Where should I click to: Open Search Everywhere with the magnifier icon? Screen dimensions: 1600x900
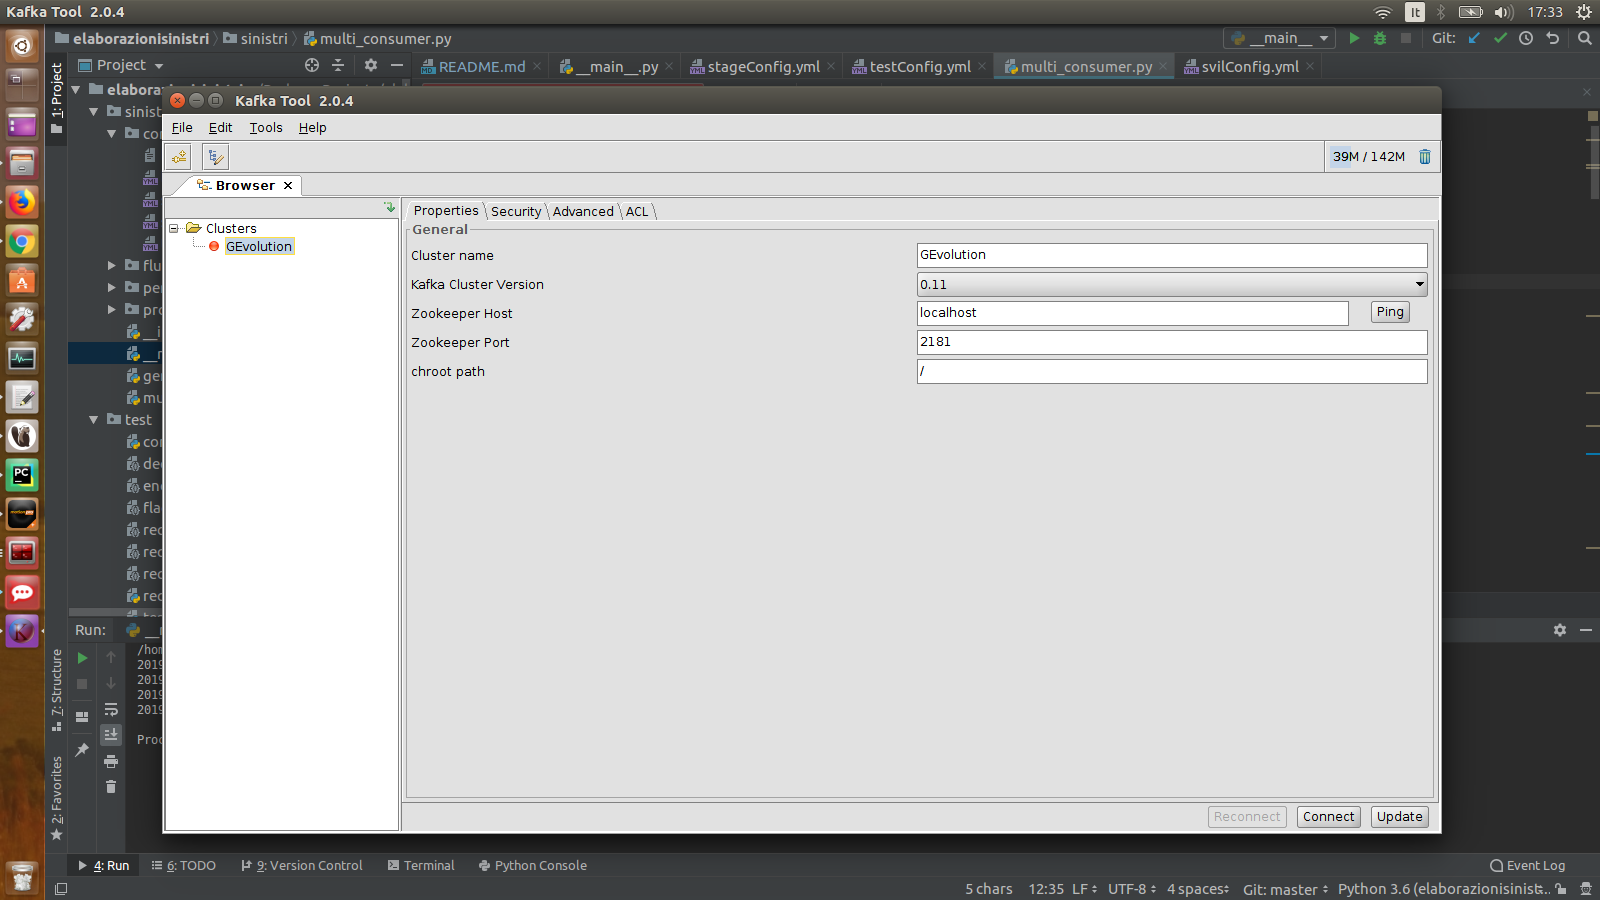[1584, 39]
